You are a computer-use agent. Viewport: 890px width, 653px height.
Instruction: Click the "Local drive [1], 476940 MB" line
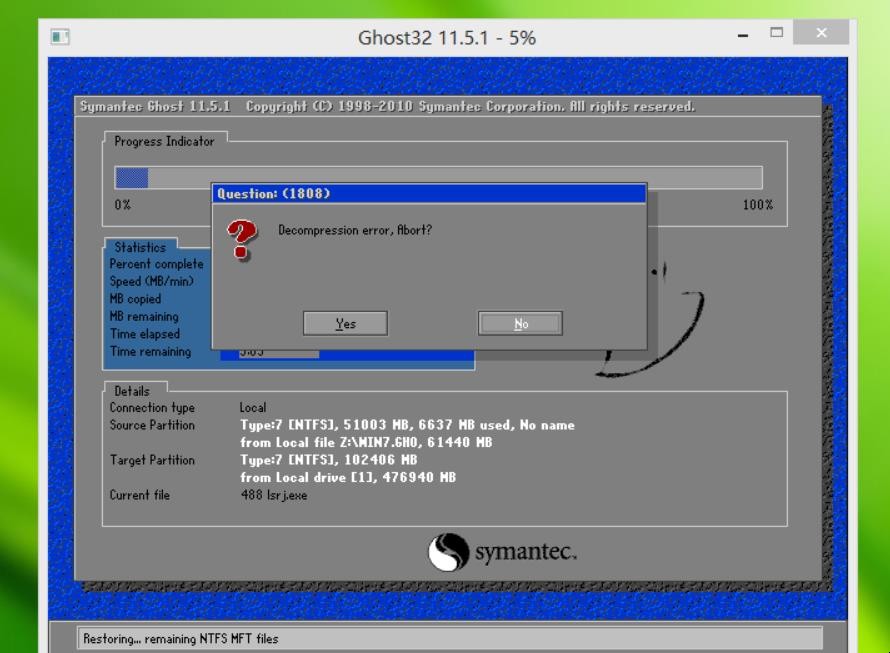click(x=348, y=478)
